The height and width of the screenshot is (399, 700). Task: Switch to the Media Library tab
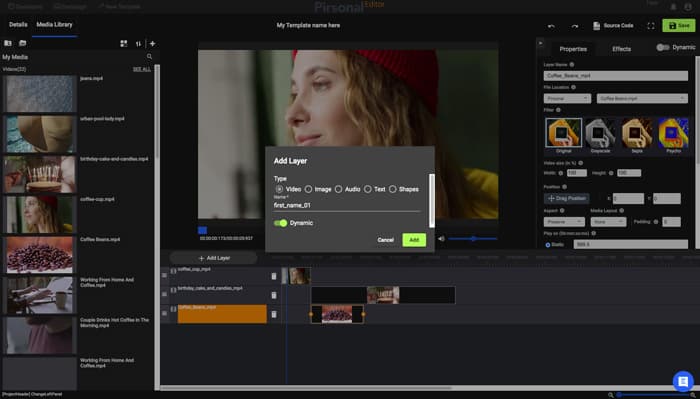point(54,25)
